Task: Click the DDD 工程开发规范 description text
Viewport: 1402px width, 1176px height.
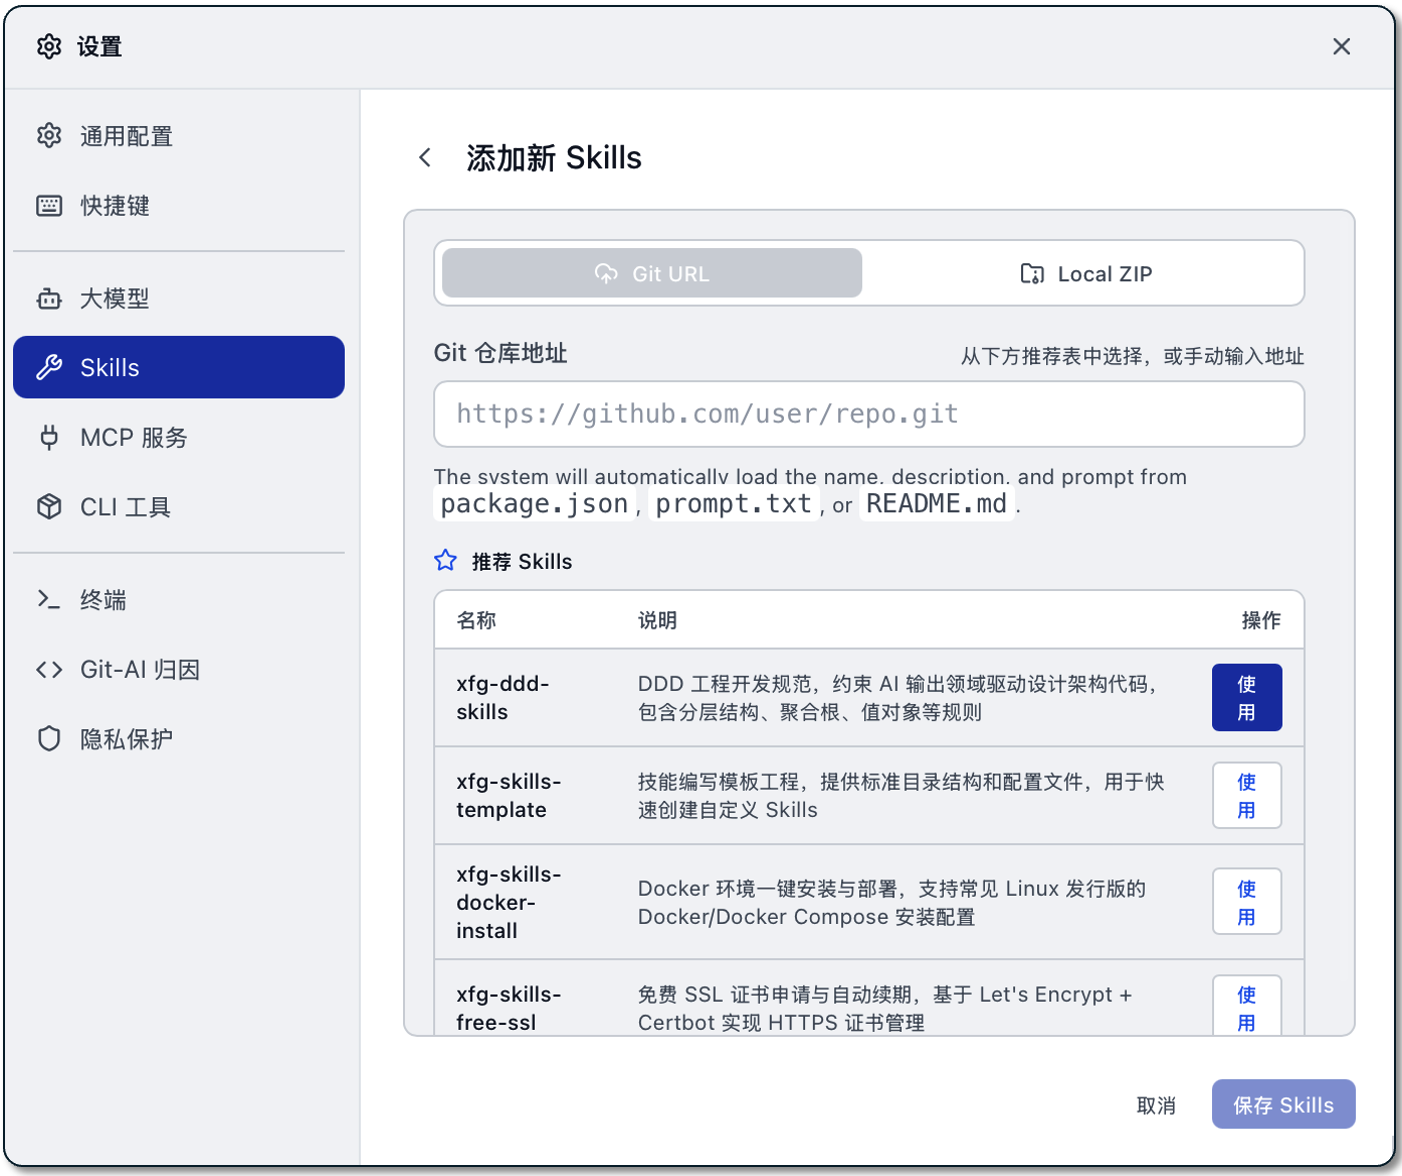Action: click(x=898, y=698)
